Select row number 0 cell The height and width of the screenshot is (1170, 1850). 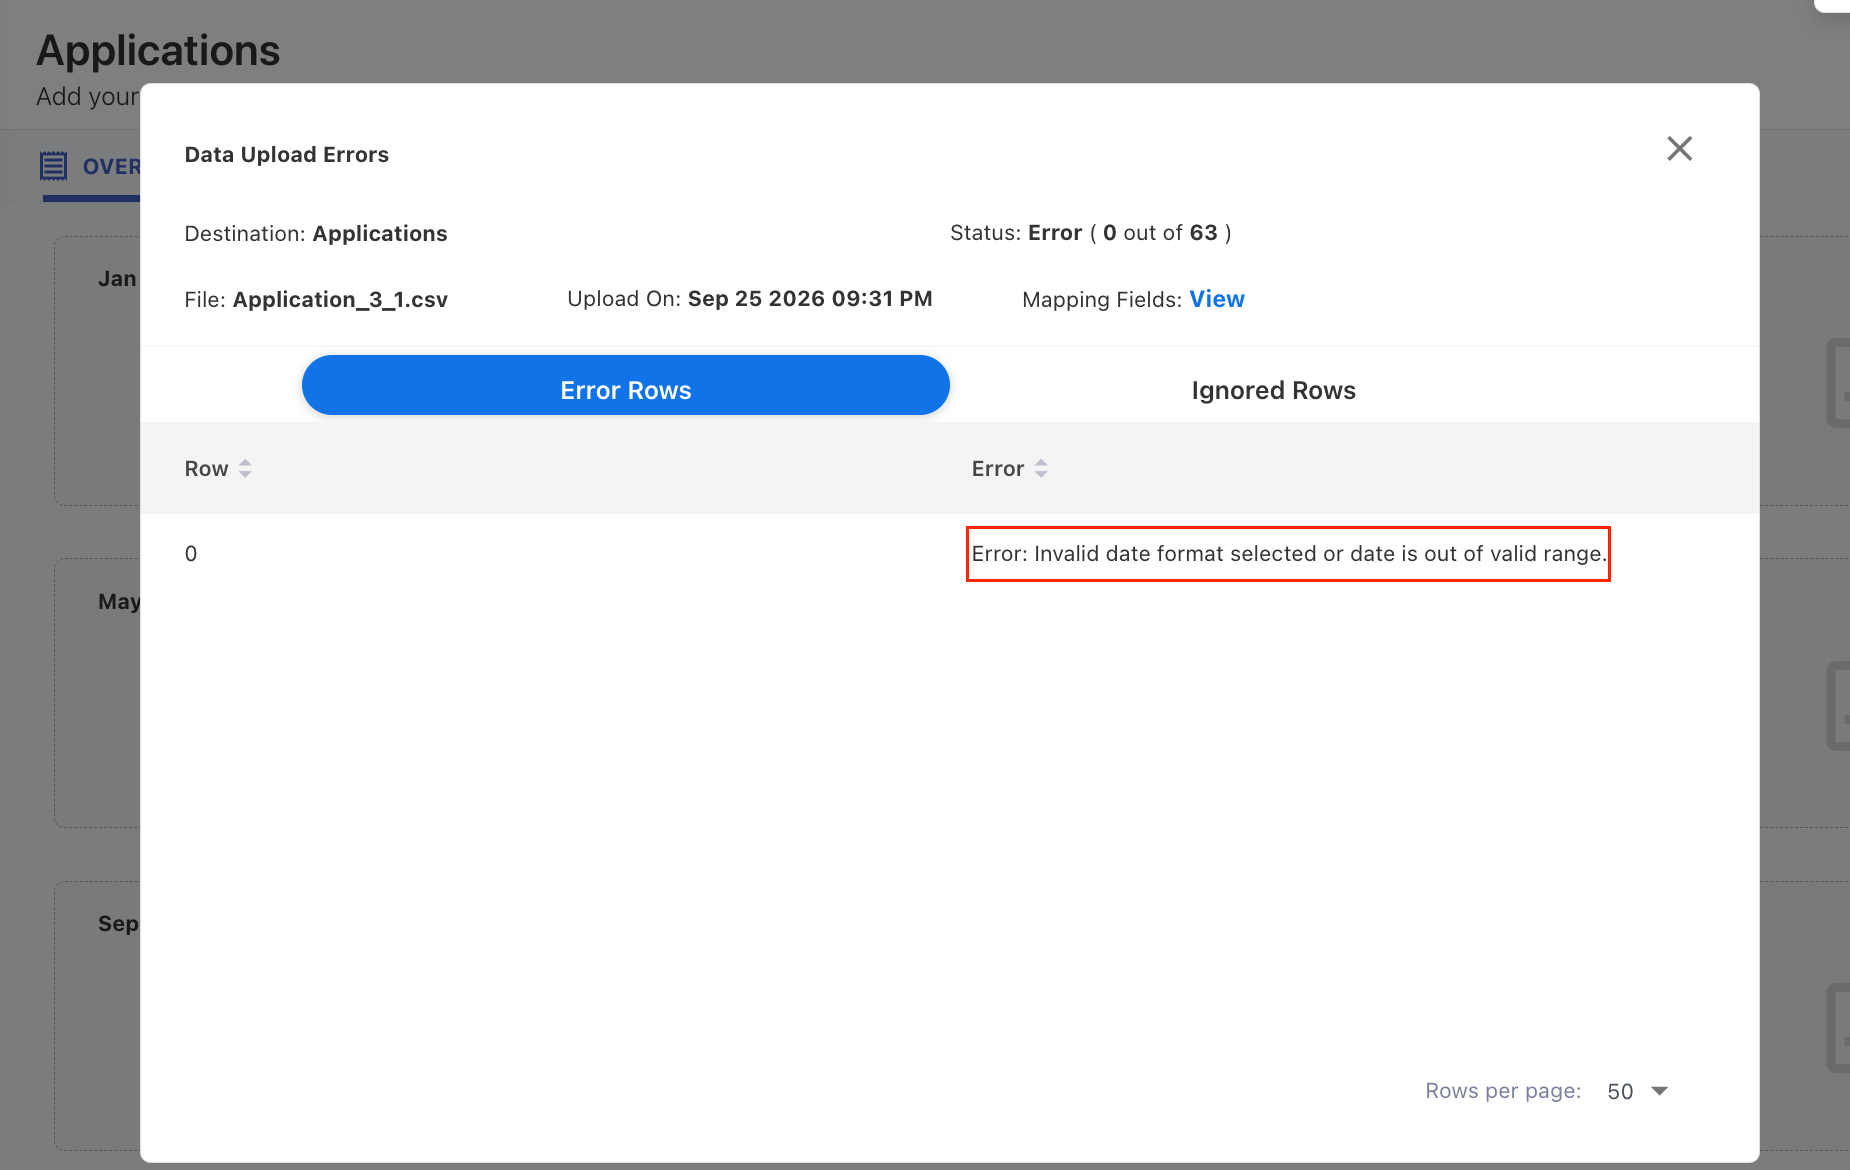191,554
